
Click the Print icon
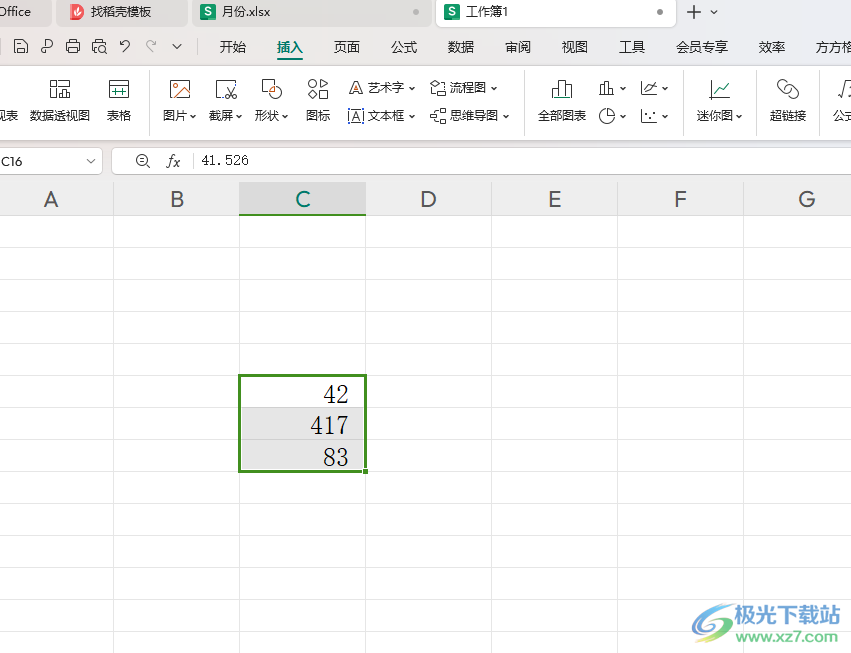(x=73, y=47)
